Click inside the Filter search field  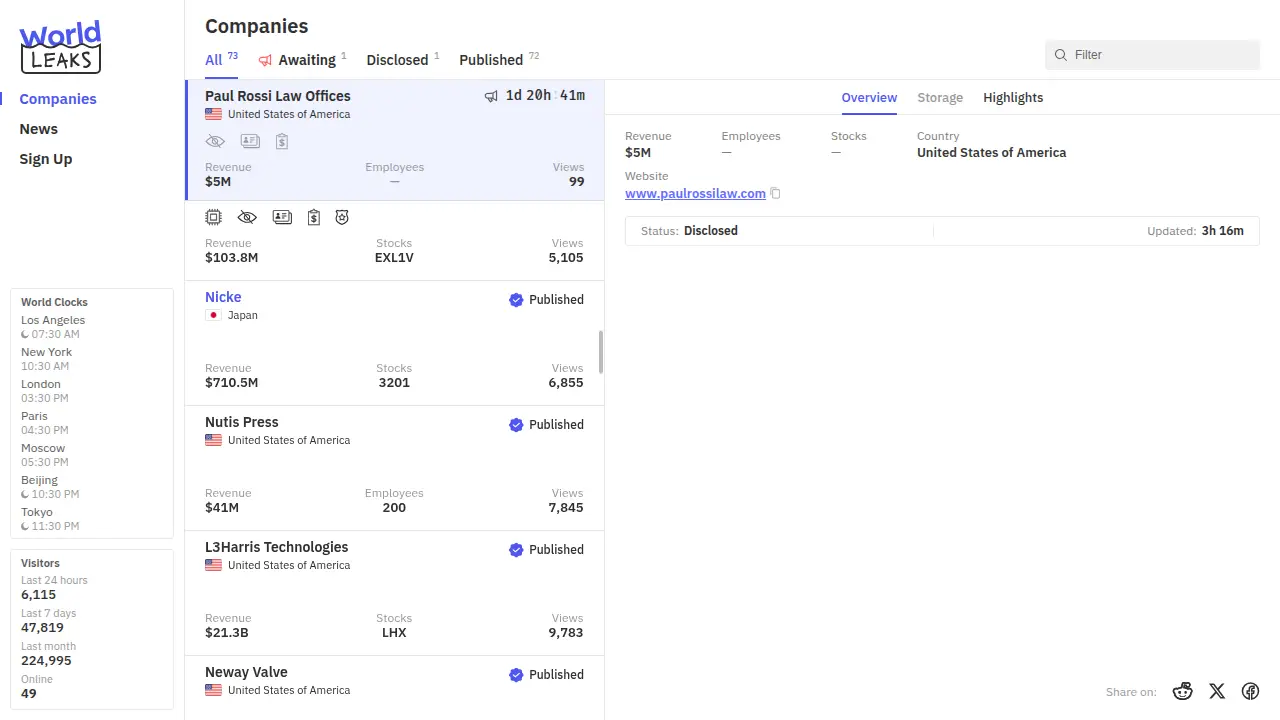coord(1160,55)
